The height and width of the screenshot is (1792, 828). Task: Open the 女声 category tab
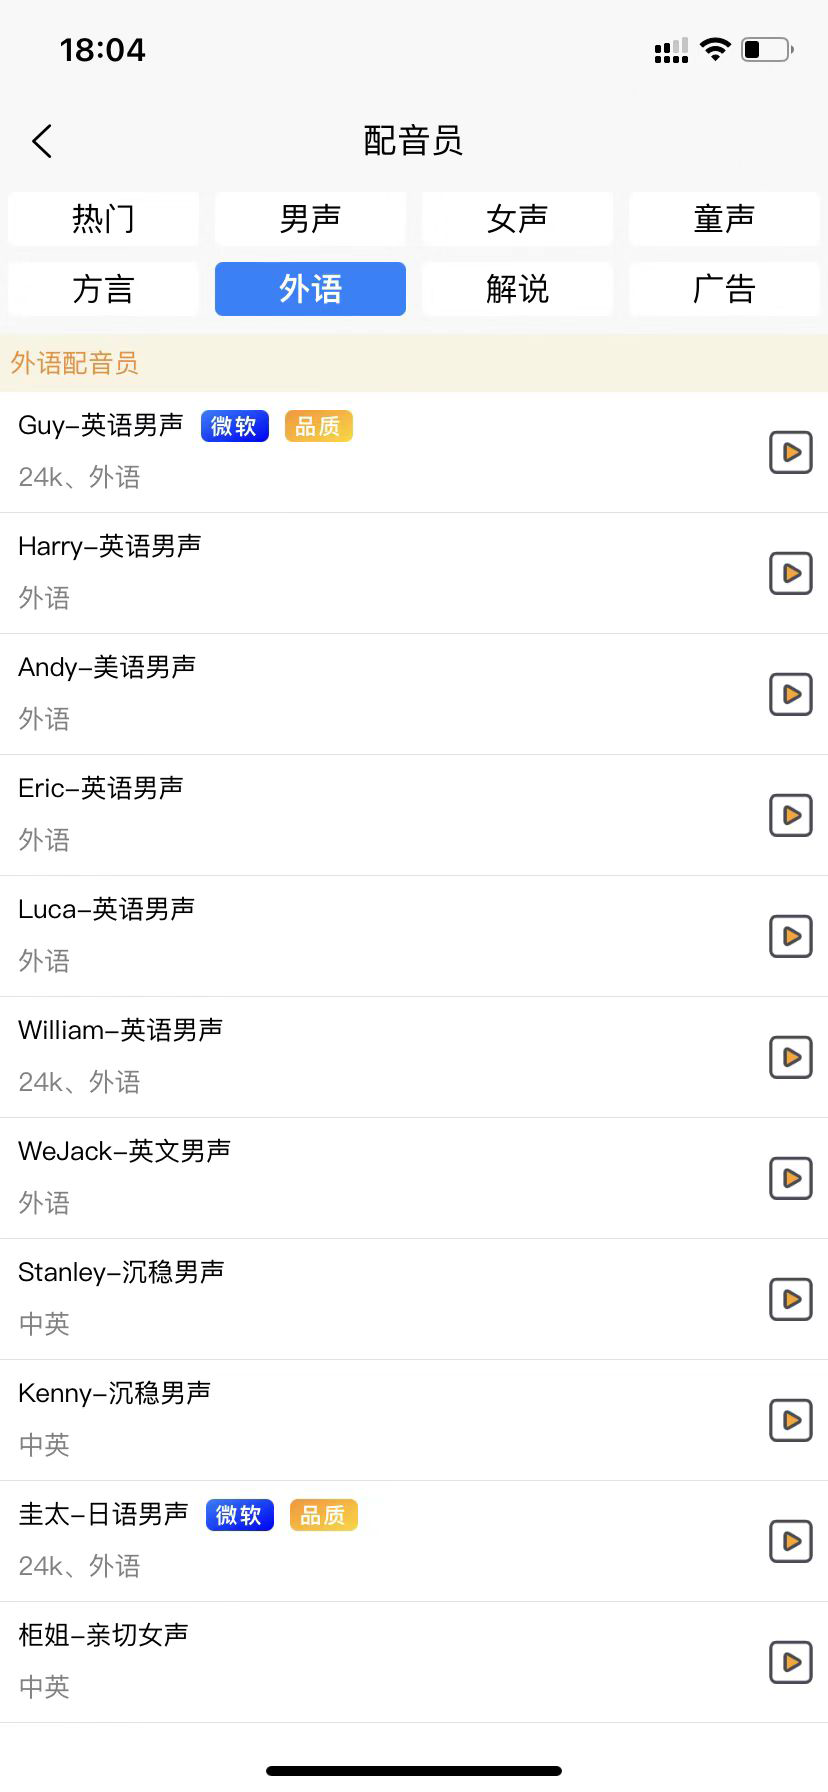coord(517,219)
